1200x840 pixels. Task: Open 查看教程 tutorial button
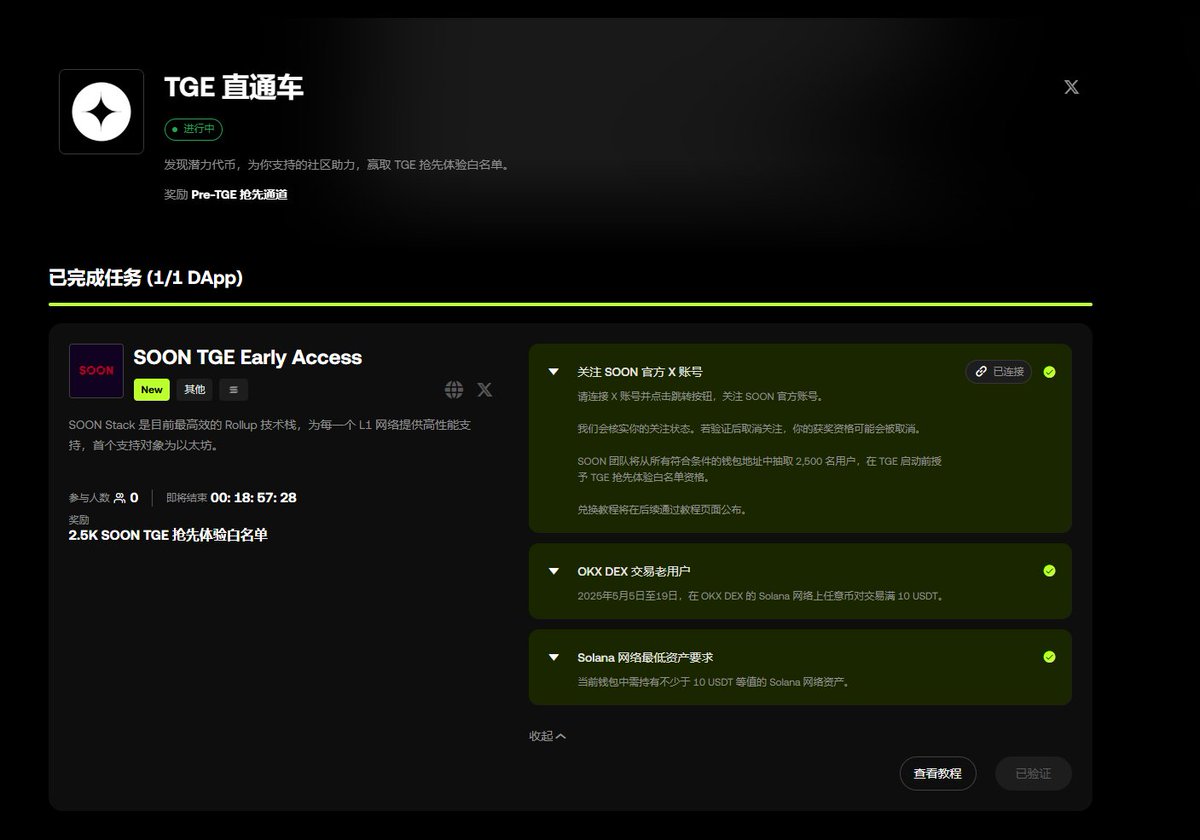click(x=938, y=773)
